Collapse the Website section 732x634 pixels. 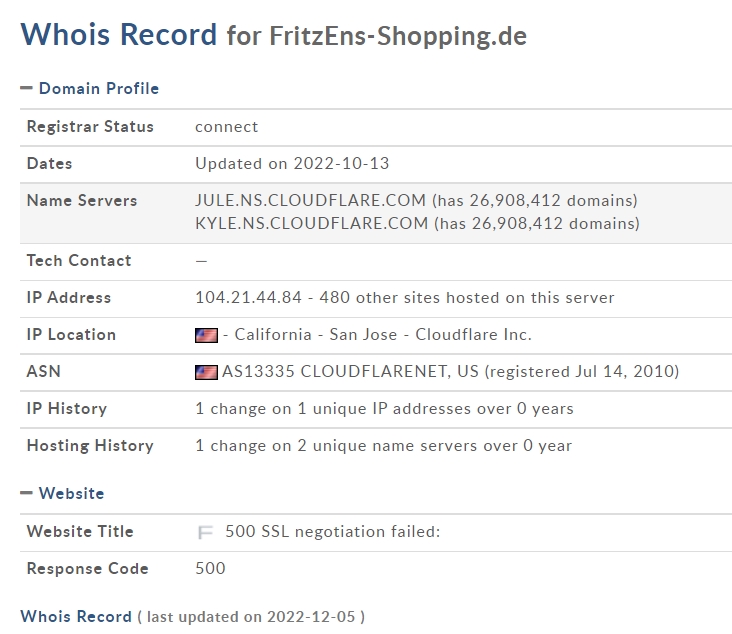point(27,493)
